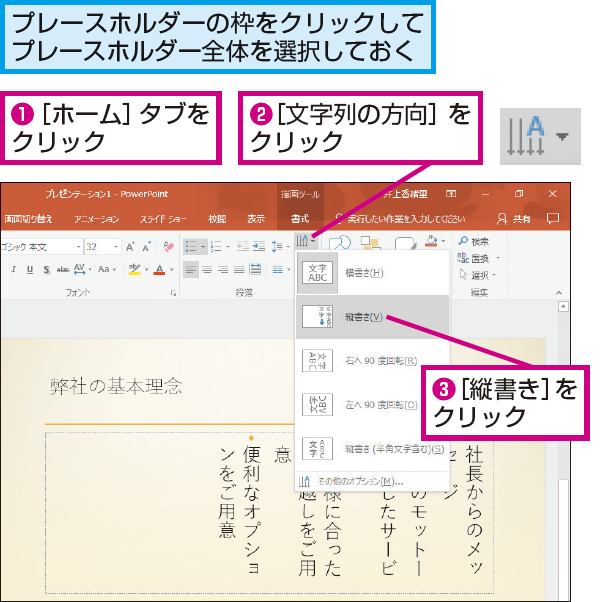Click the Increase Indent icon

(259, 246)
